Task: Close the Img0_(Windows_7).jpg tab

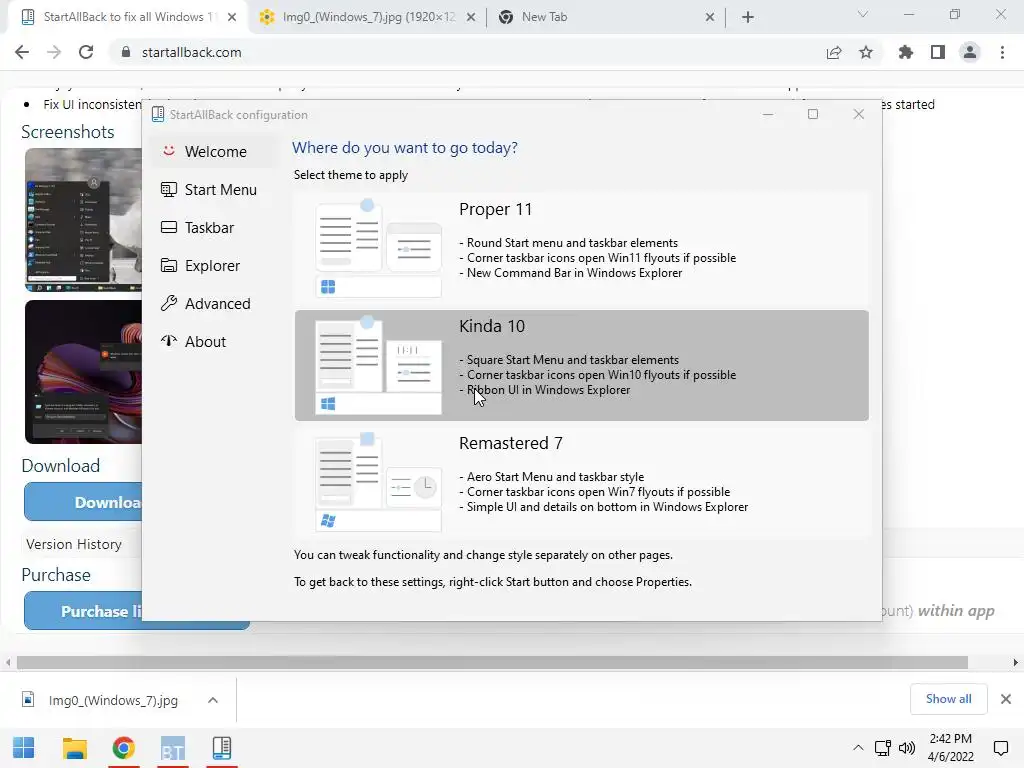Action: click(470, 18)
